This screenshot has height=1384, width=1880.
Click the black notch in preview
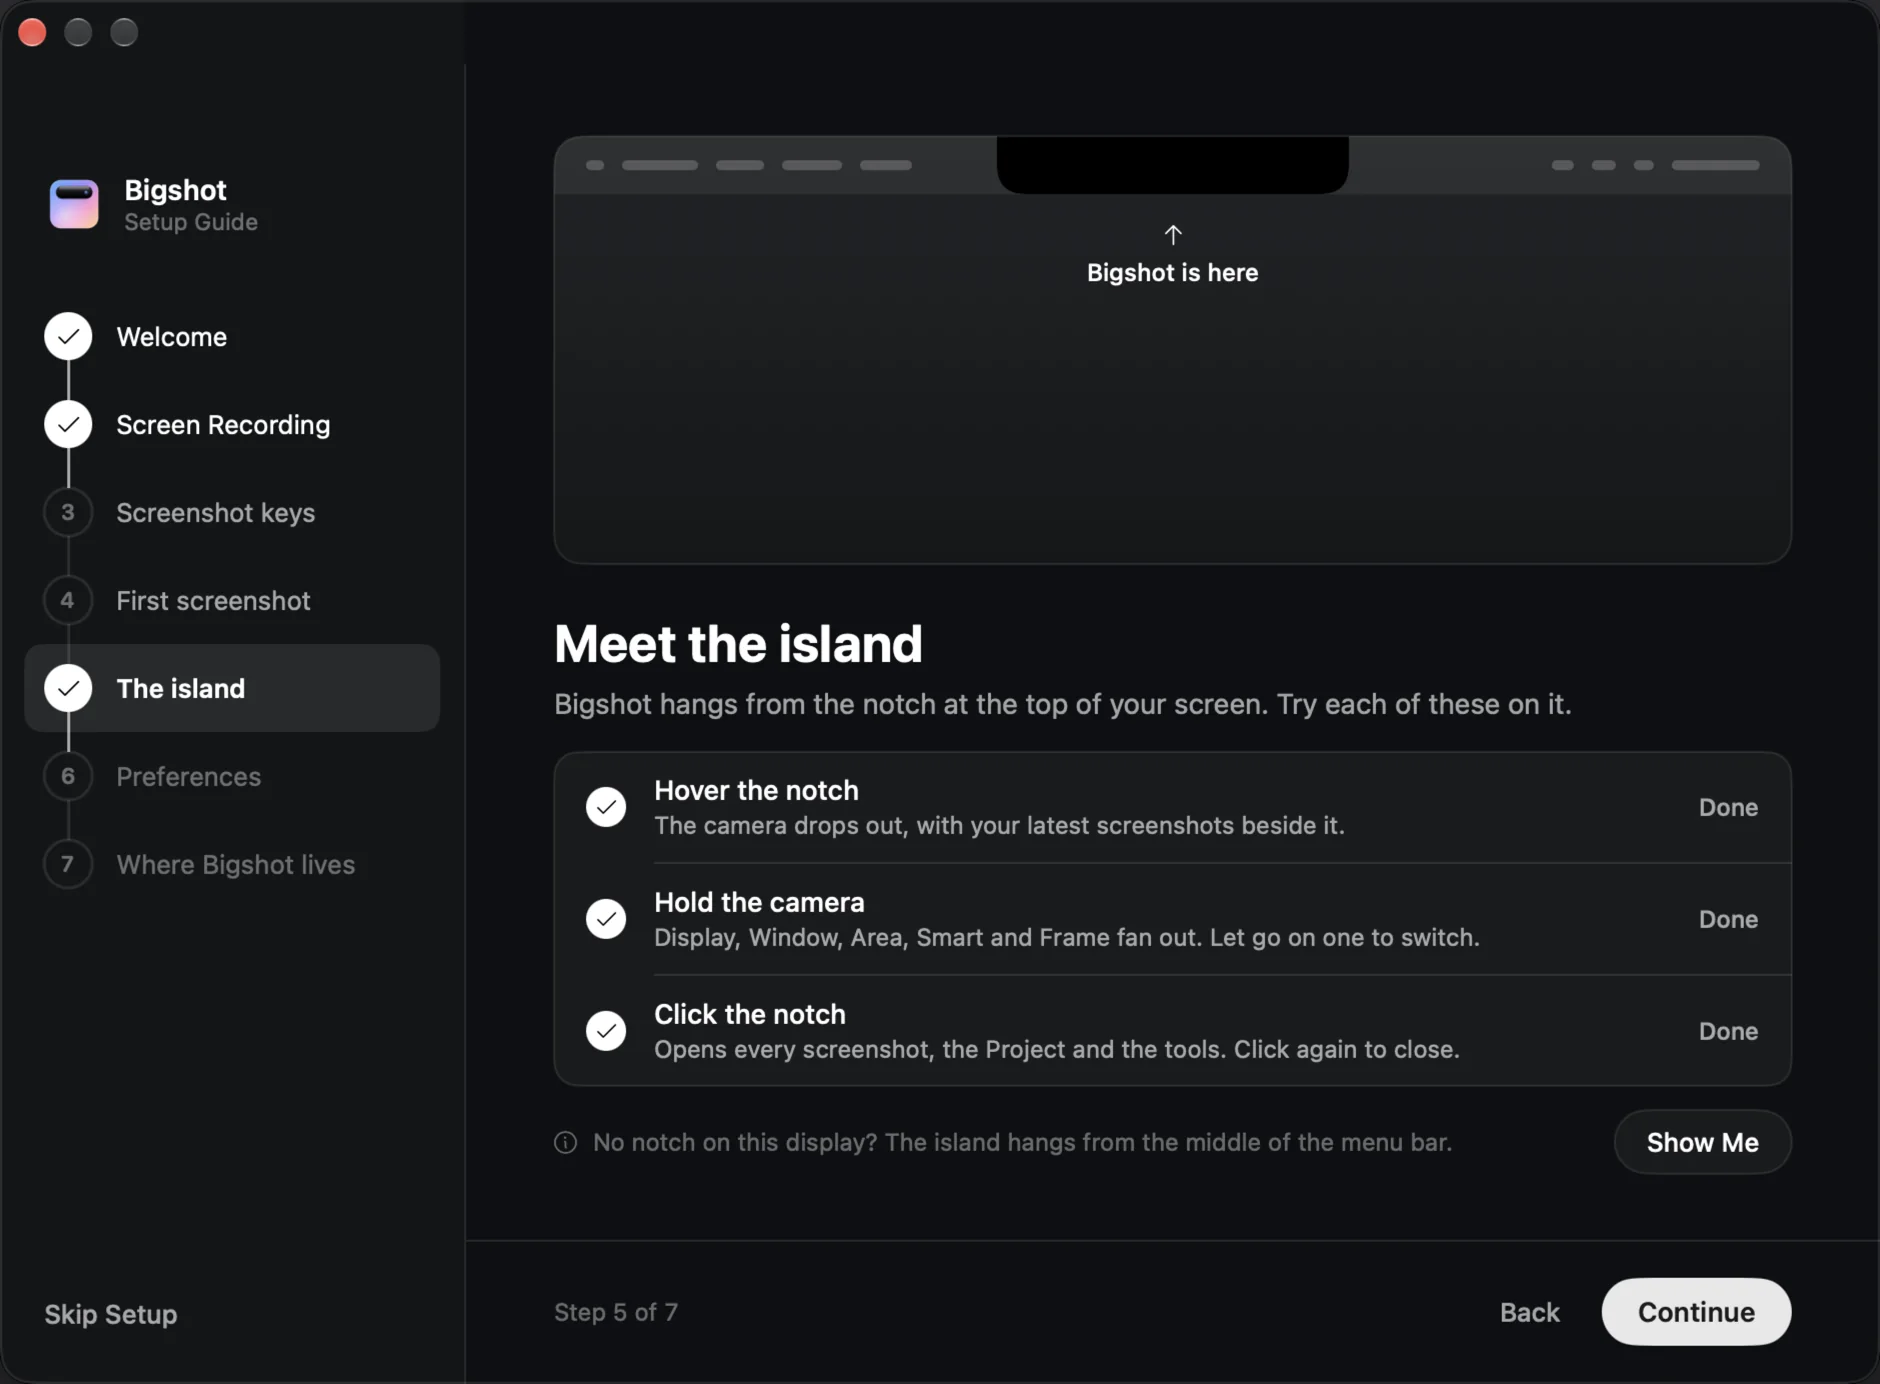1172,165
